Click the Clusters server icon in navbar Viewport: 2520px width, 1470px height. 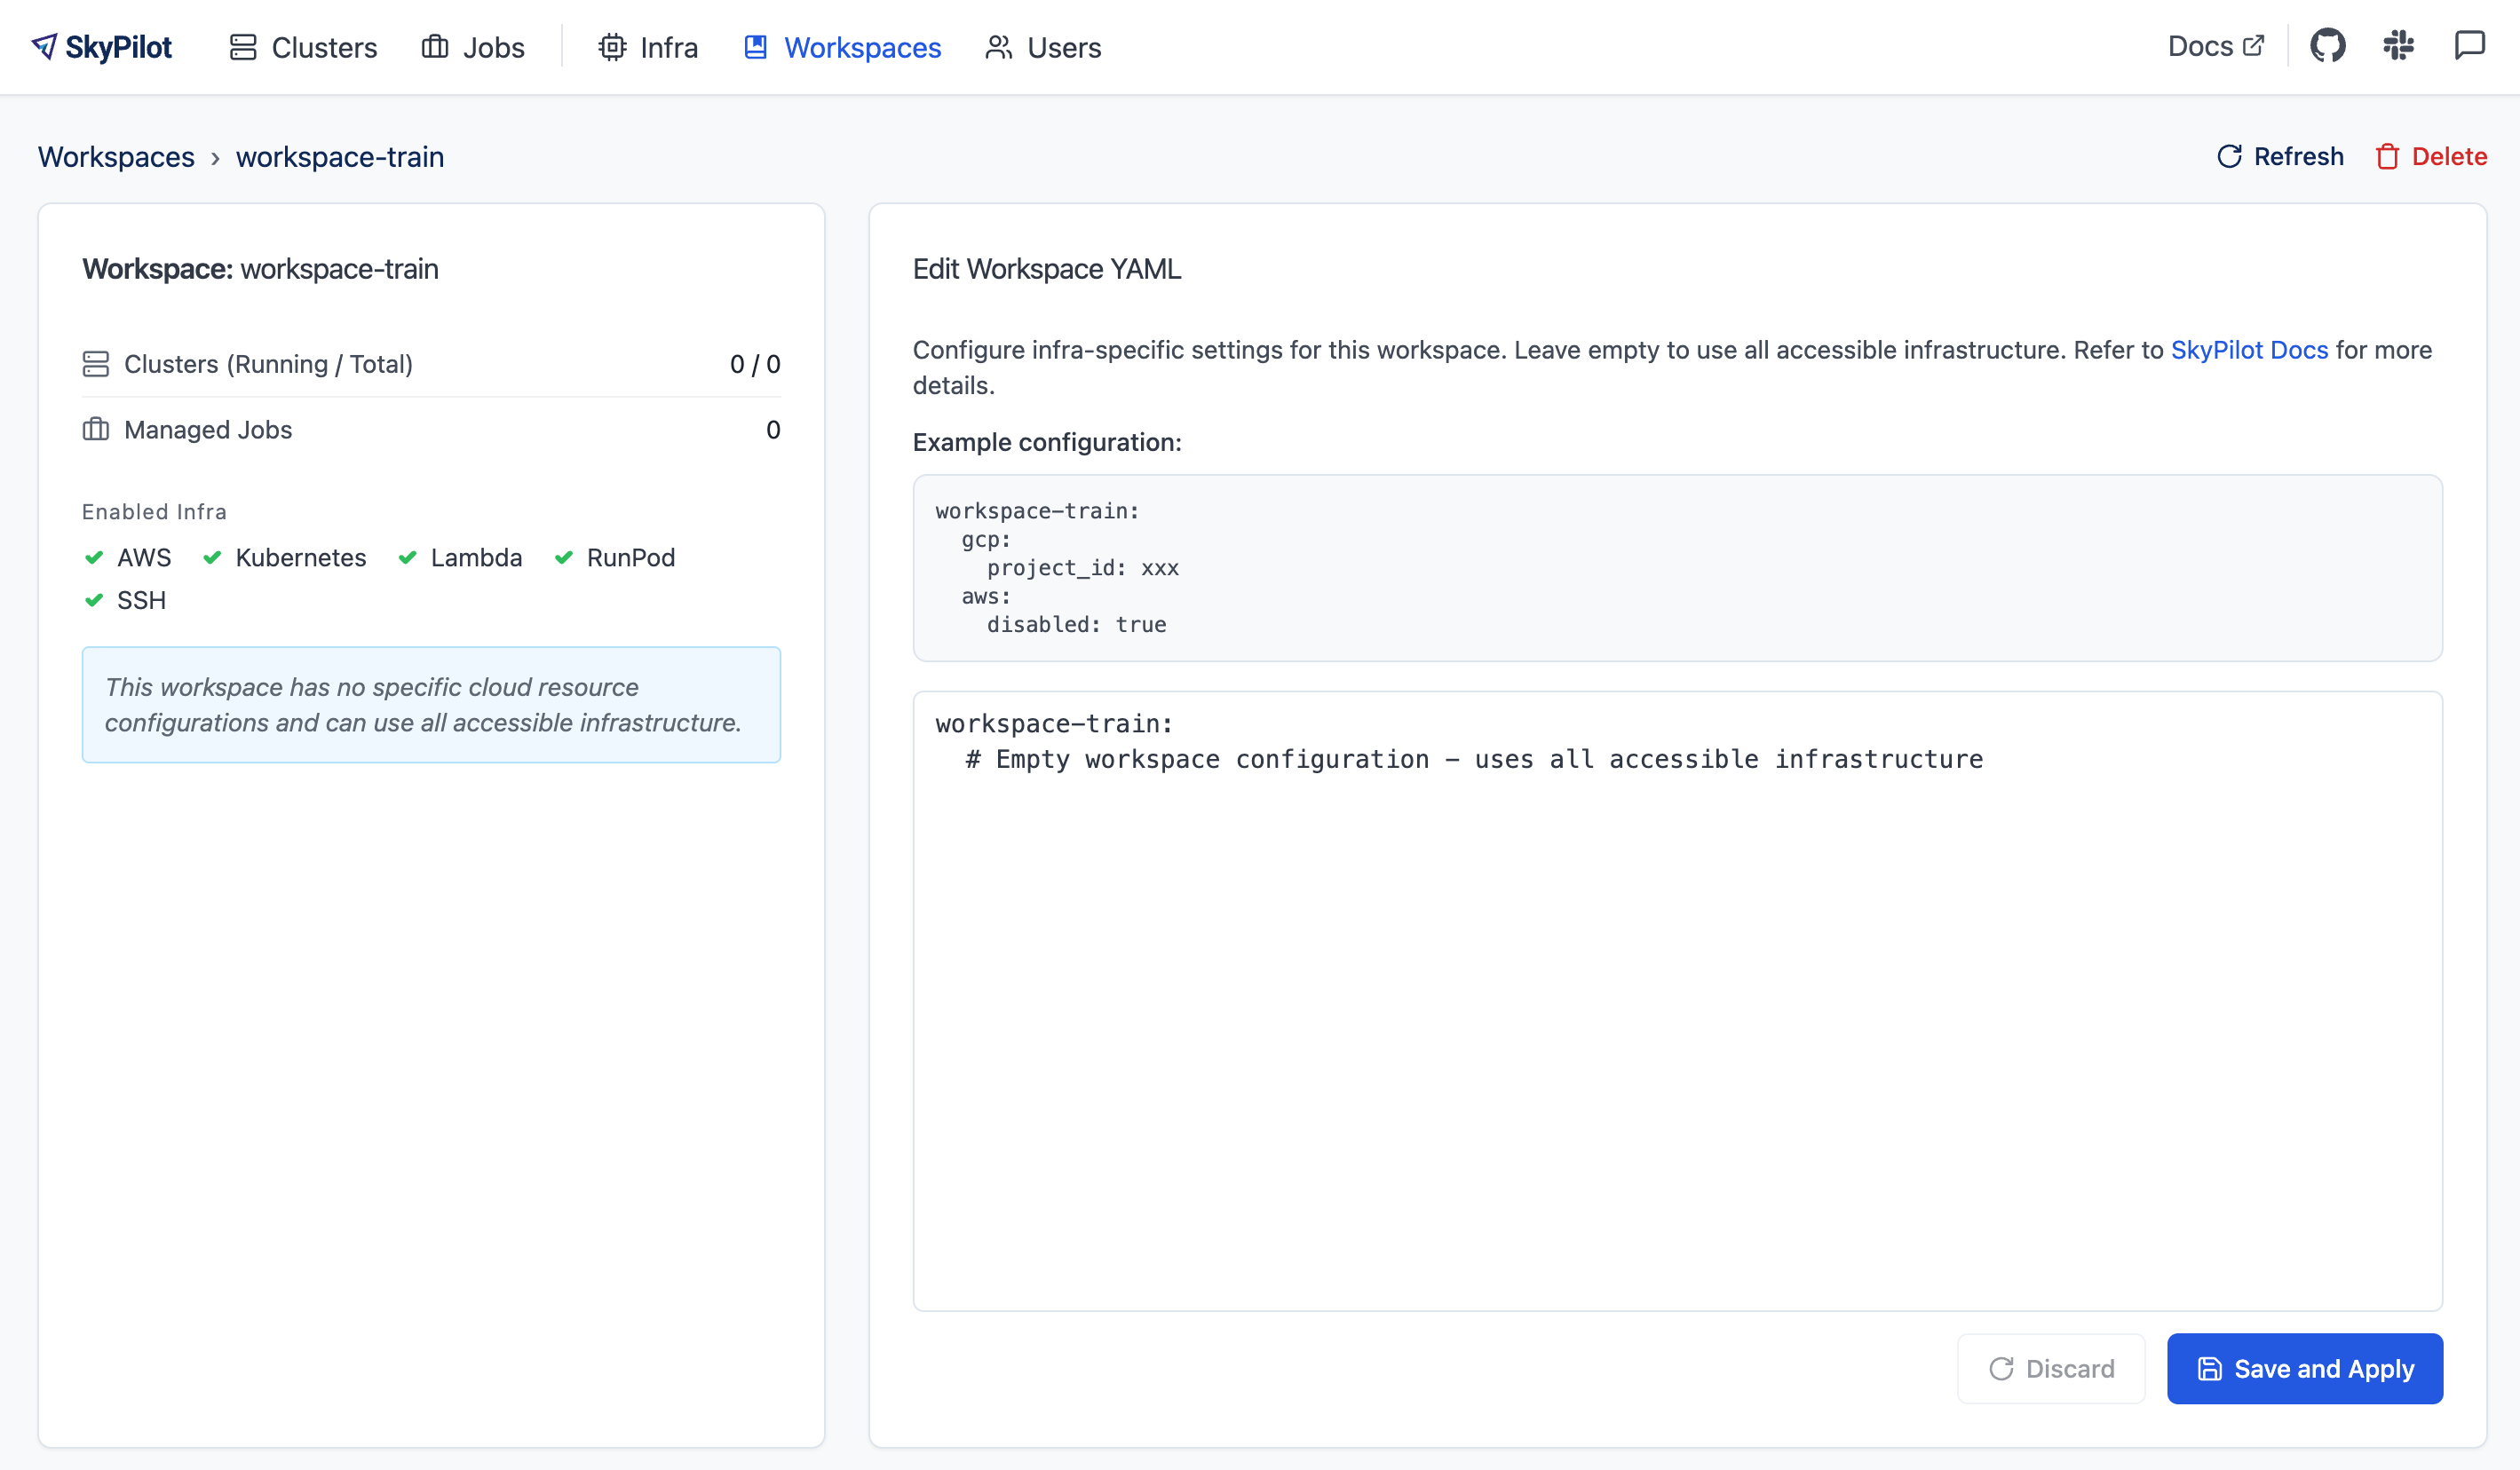pos(243,47)
